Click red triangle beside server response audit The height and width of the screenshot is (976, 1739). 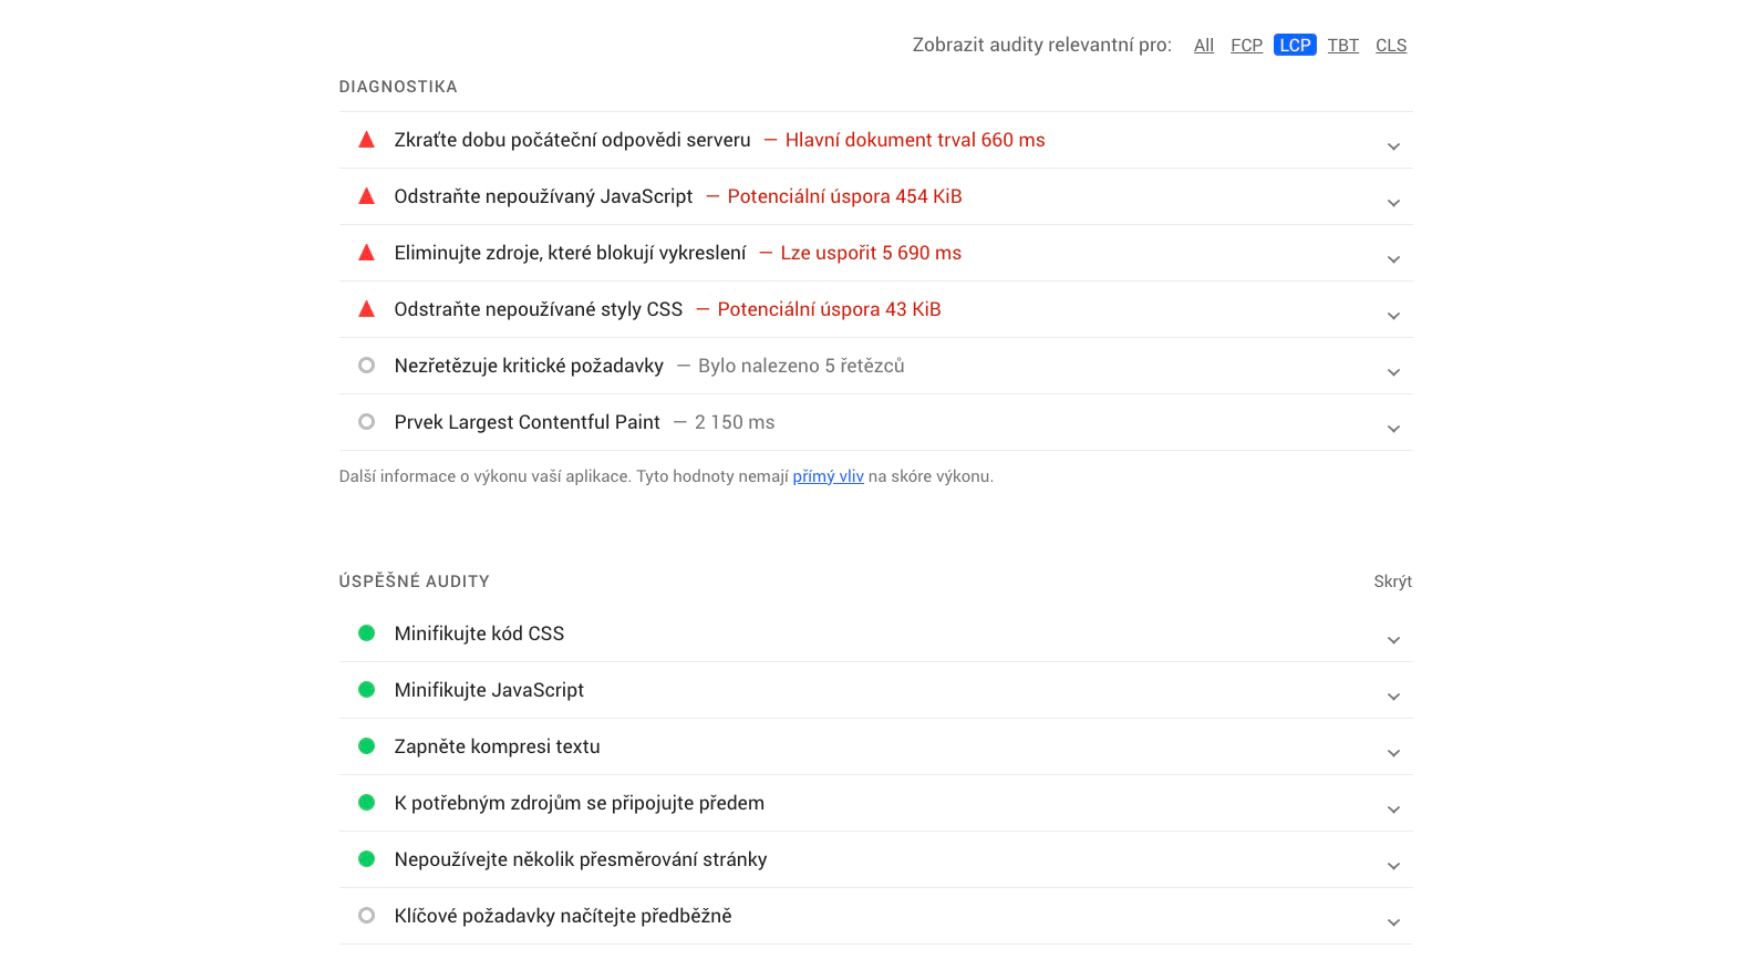366,140
